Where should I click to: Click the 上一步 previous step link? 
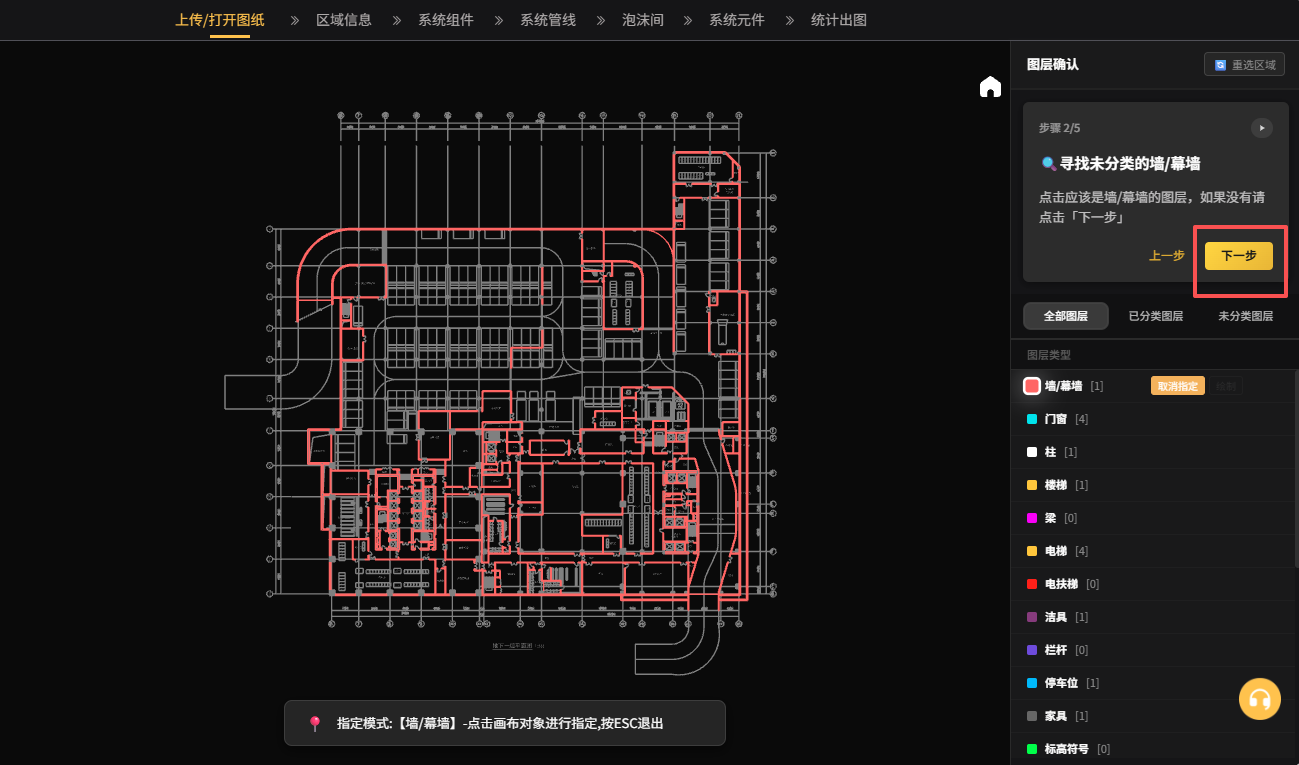pyautogui.click(x=1166, y=256)
